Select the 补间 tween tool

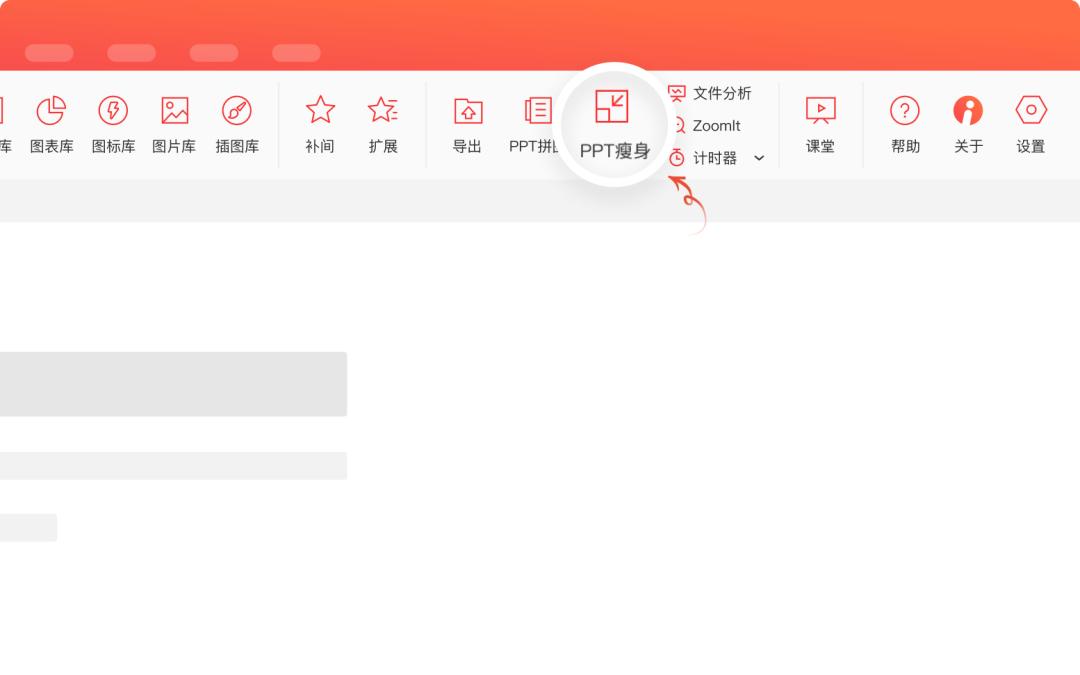[x=320, y=124]
